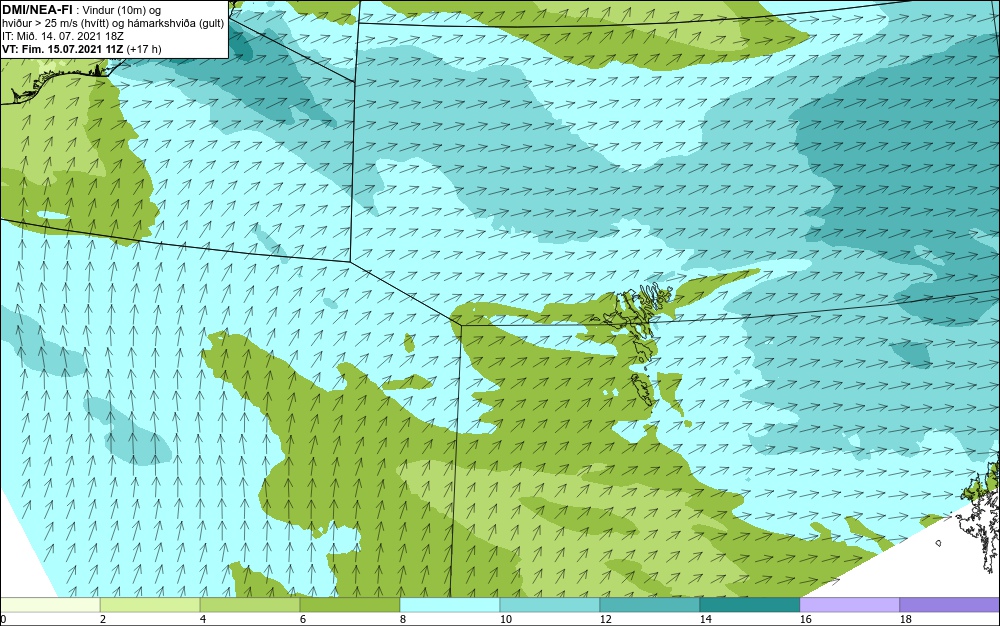Click the 2–4 m/s light green legend swatch
The height and width of the screenshot is (626, 1000).
(150, 605)
